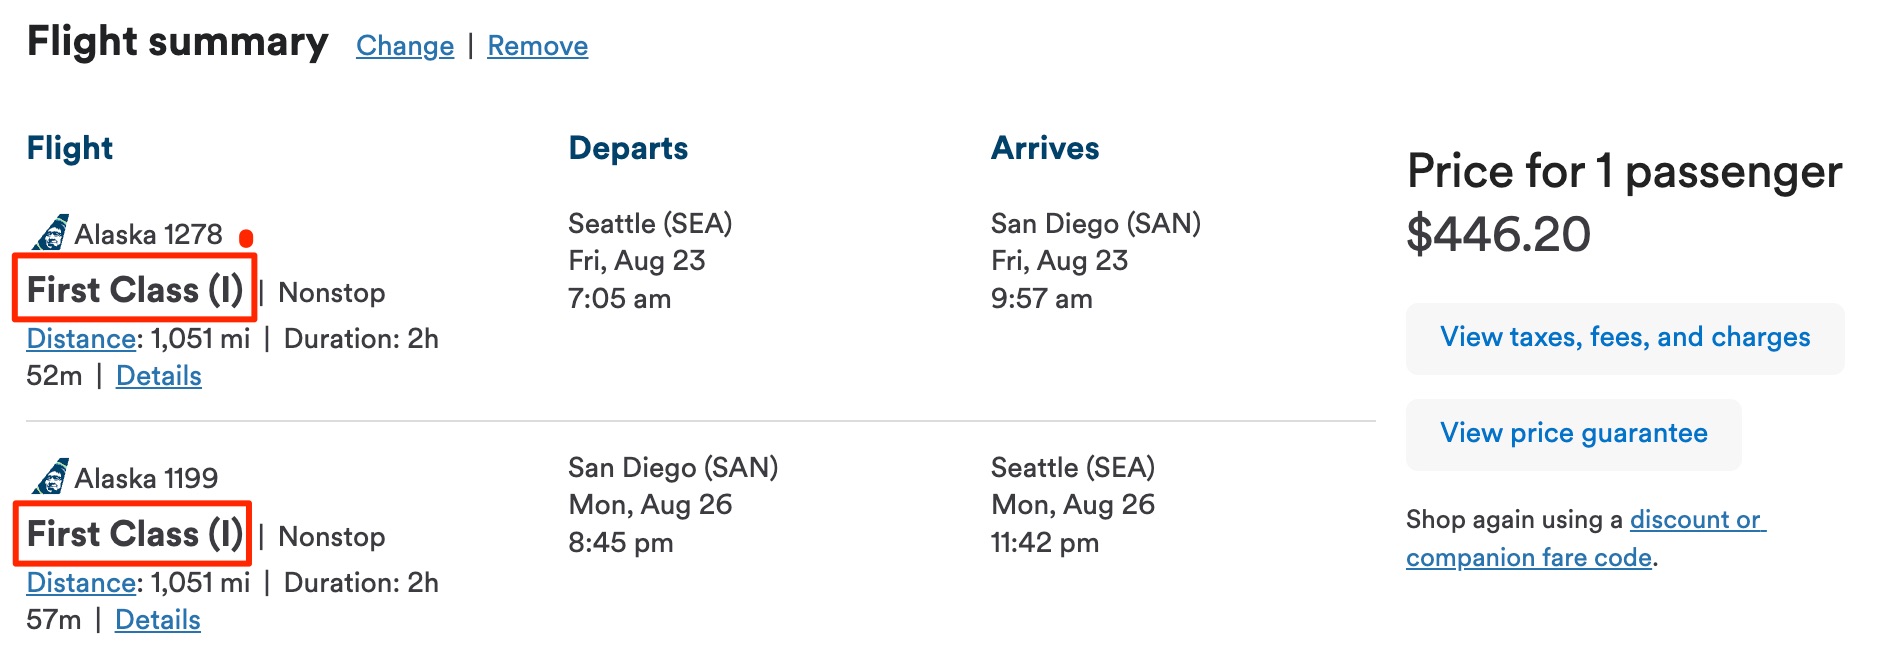Screen dimensions: 1890x670
Task: Click the Alaska Airlines logo beside flight 1278
Action: coord(52,233)
